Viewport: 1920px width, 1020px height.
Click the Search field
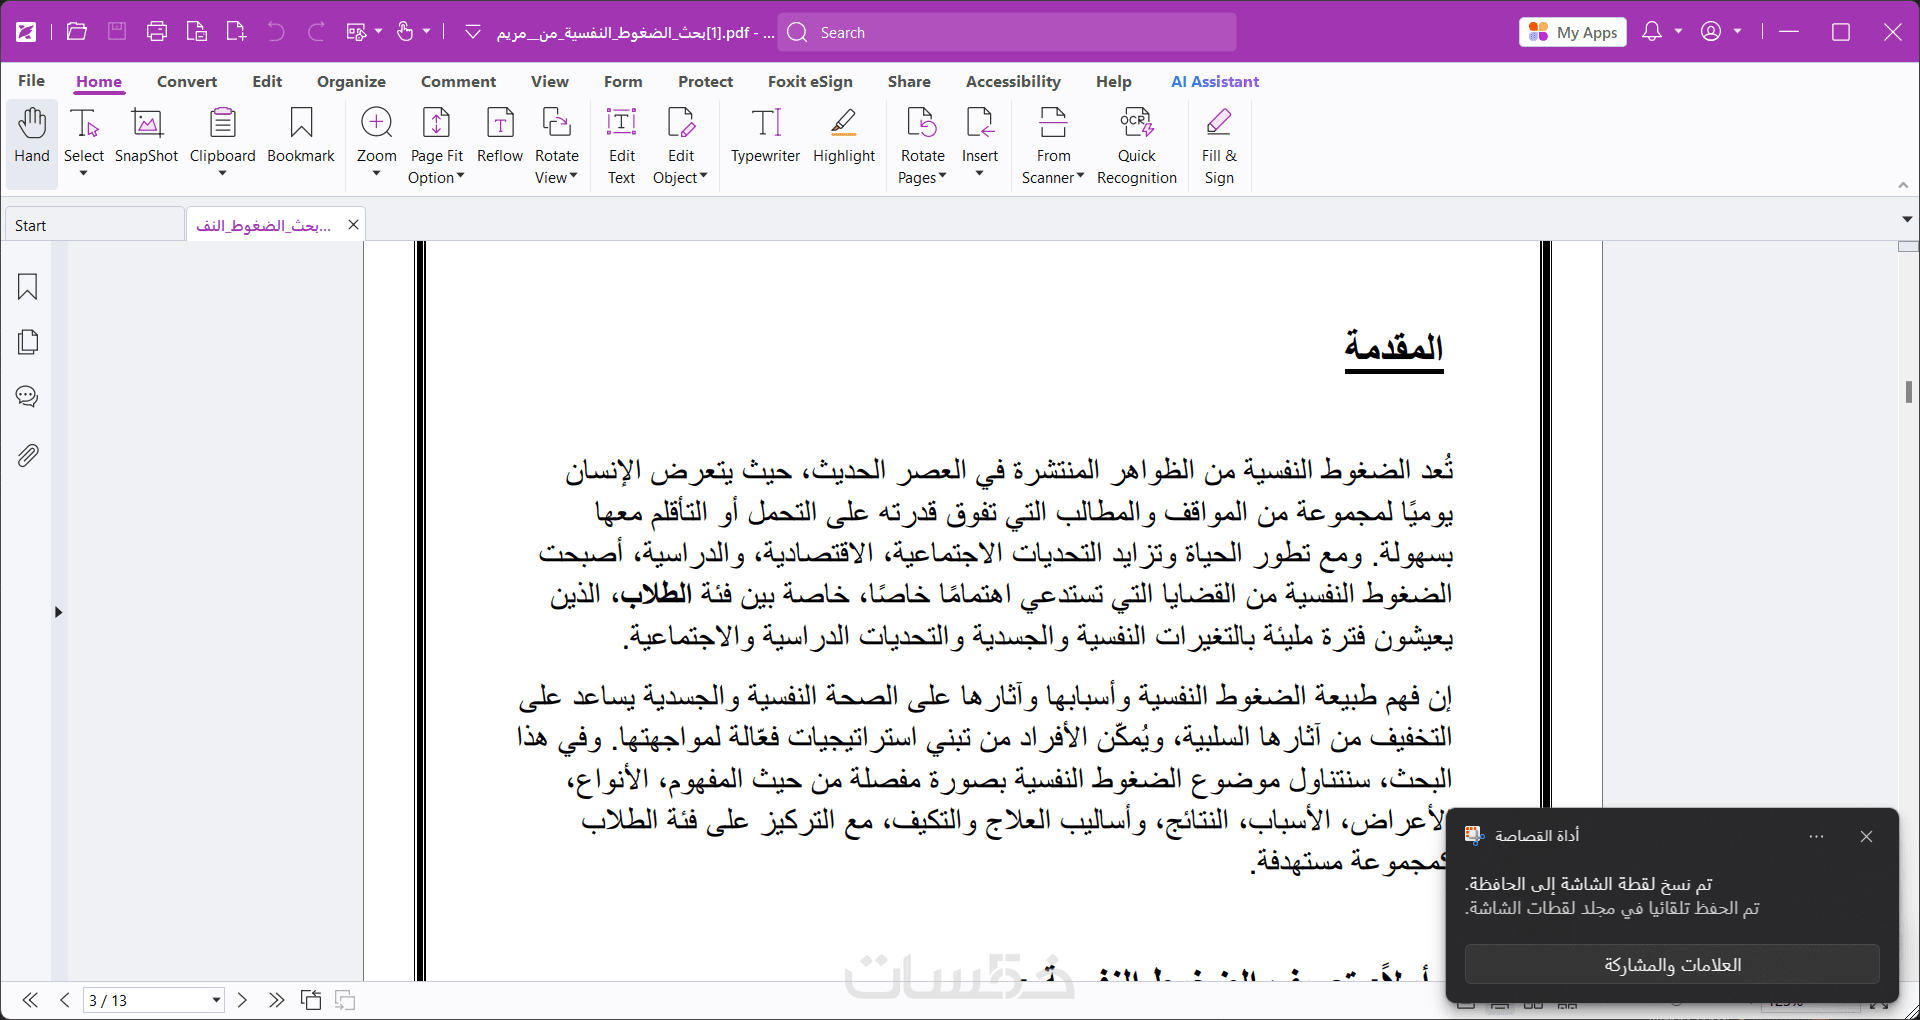pos(1007,32)
